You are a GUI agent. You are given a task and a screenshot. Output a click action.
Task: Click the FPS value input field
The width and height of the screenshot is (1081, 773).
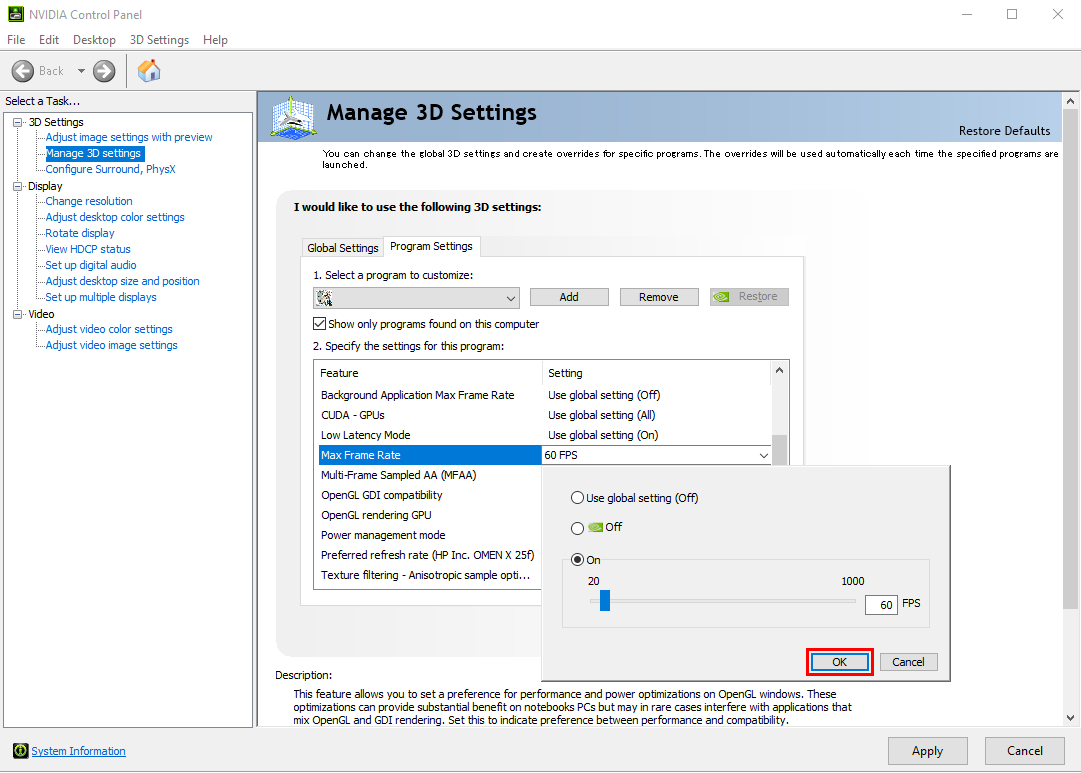point(881,605)
